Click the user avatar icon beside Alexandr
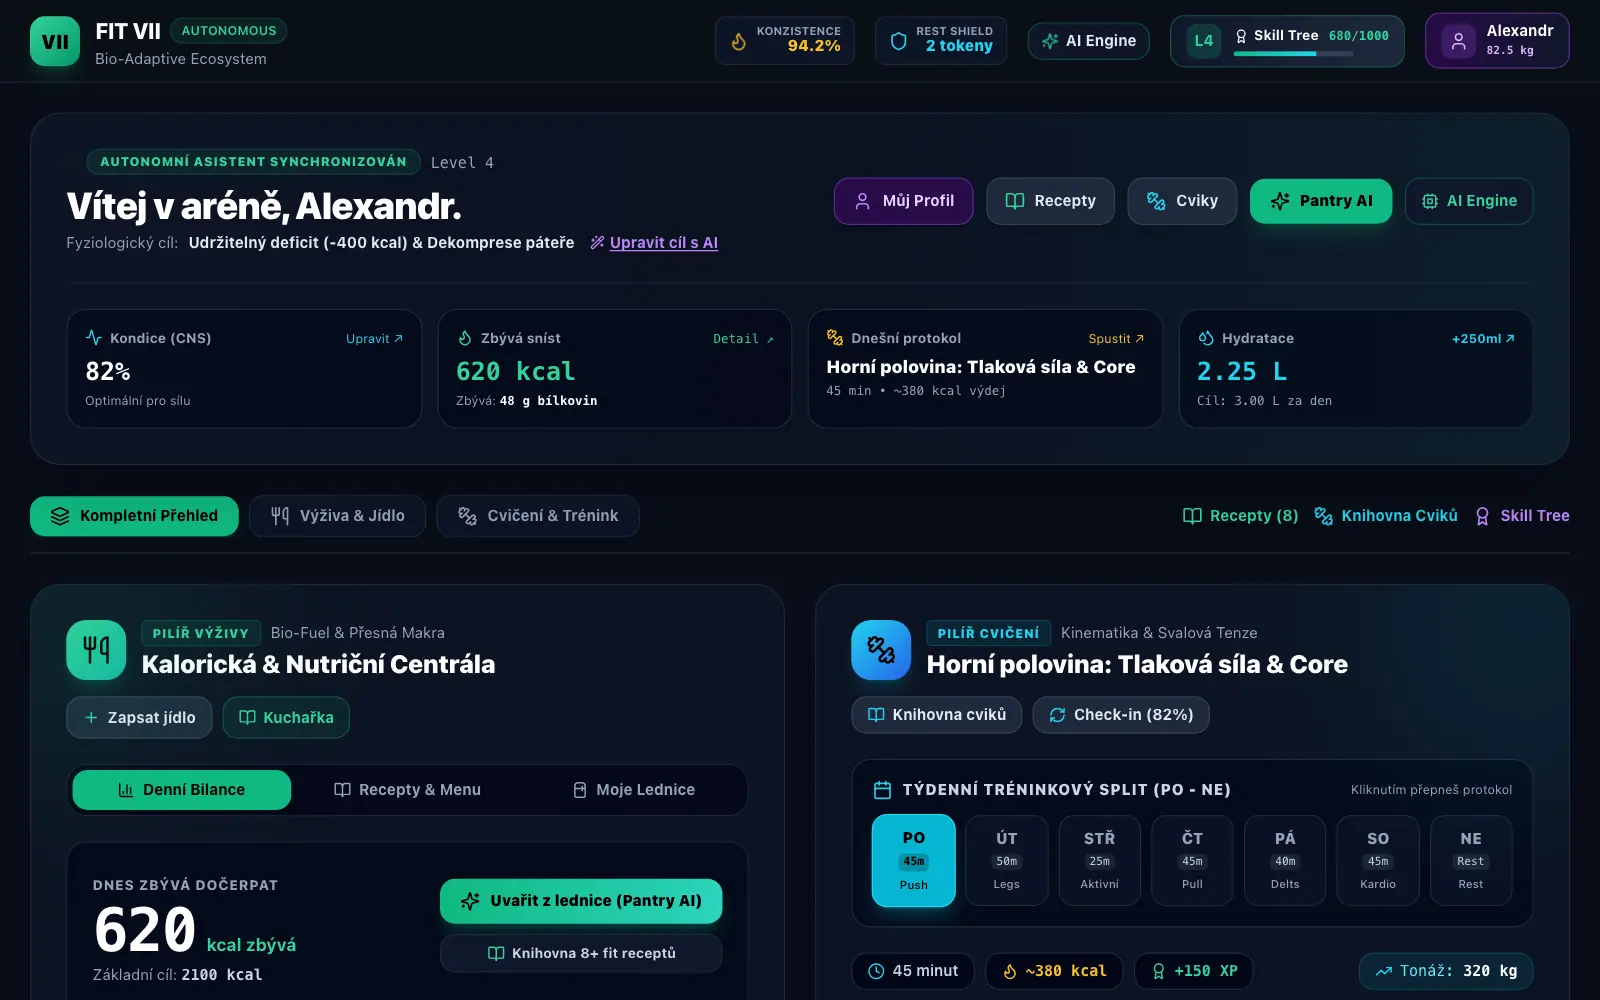The height and width of the screenshot is (1000, 1600). (1458, 41)
